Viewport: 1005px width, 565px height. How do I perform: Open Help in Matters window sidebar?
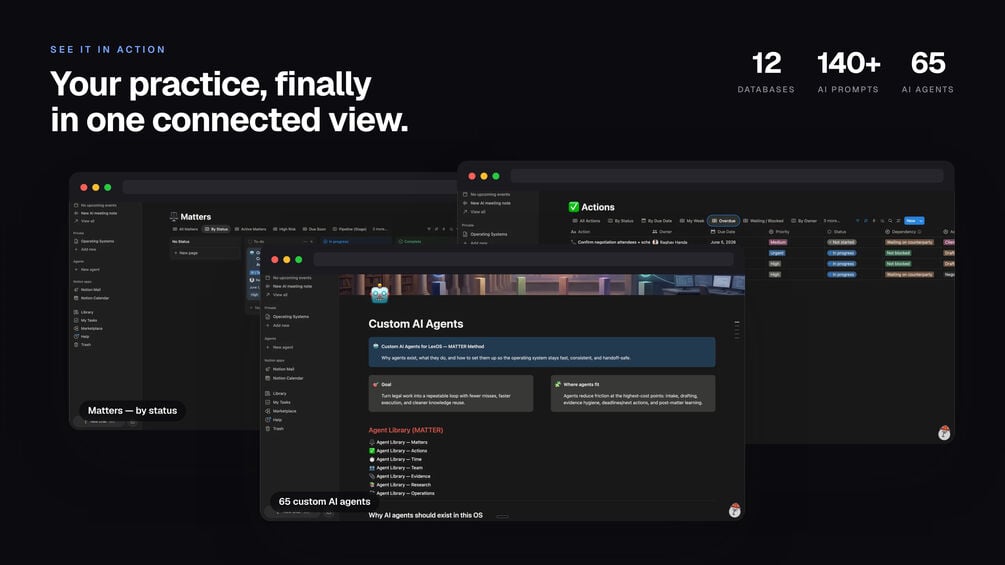coord(82,336)
